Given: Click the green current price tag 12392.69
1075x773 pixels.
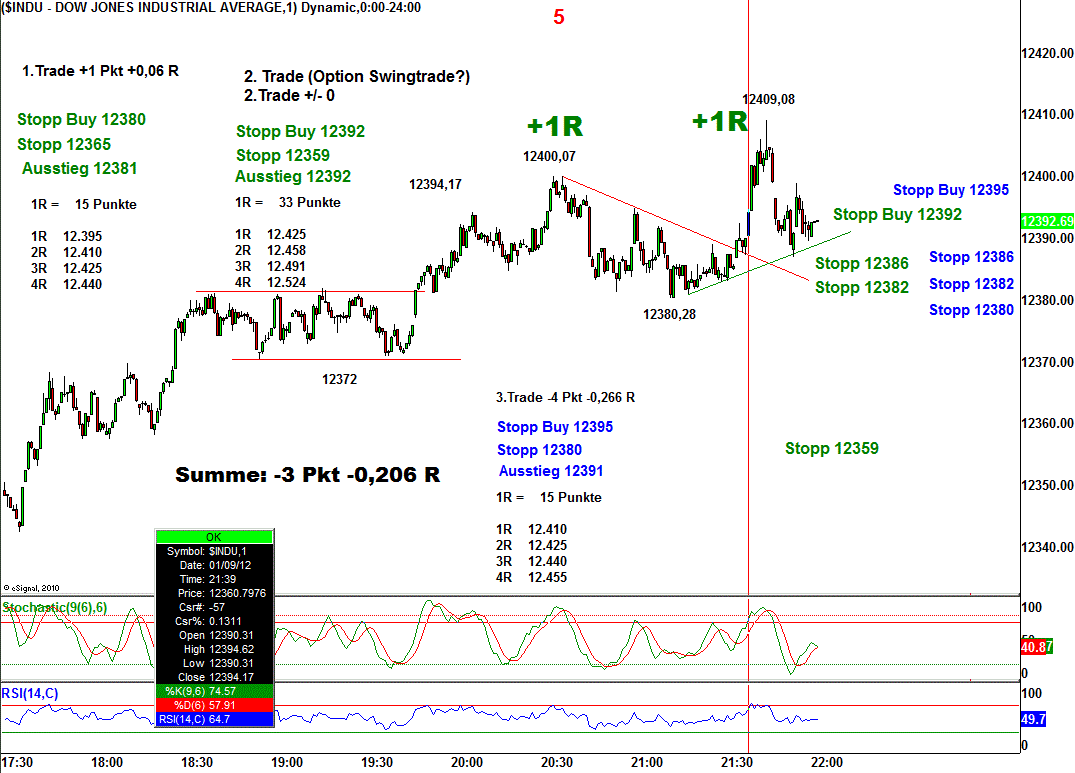Looking at the screenshot, I should click(x=1047, y=221).
